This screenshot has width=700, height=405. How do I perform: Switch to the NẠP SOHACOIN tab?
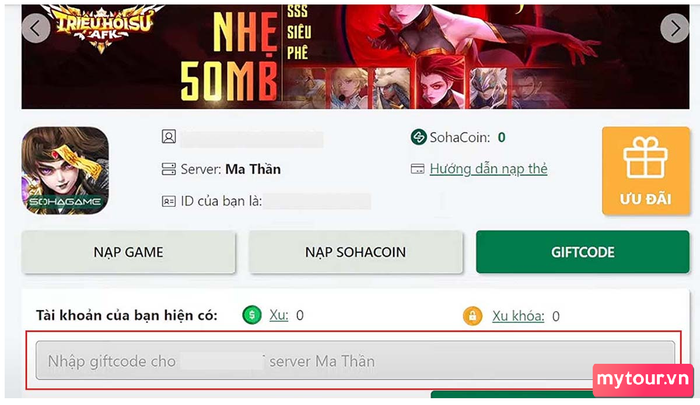tap(356, 252)
